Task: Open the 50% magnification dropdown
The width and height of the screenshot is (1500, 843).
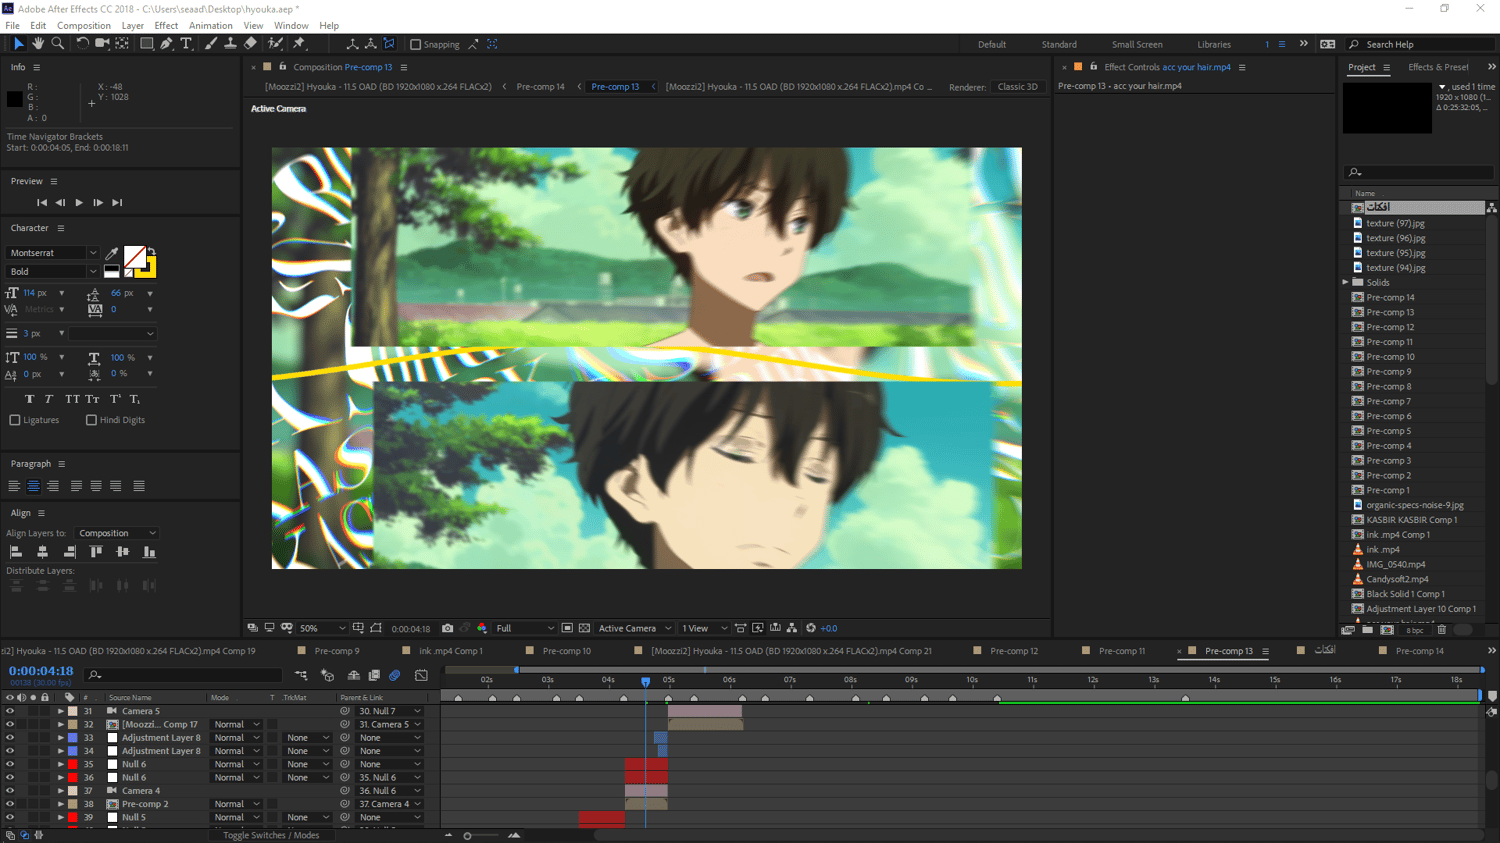Action: click(322, 628)
